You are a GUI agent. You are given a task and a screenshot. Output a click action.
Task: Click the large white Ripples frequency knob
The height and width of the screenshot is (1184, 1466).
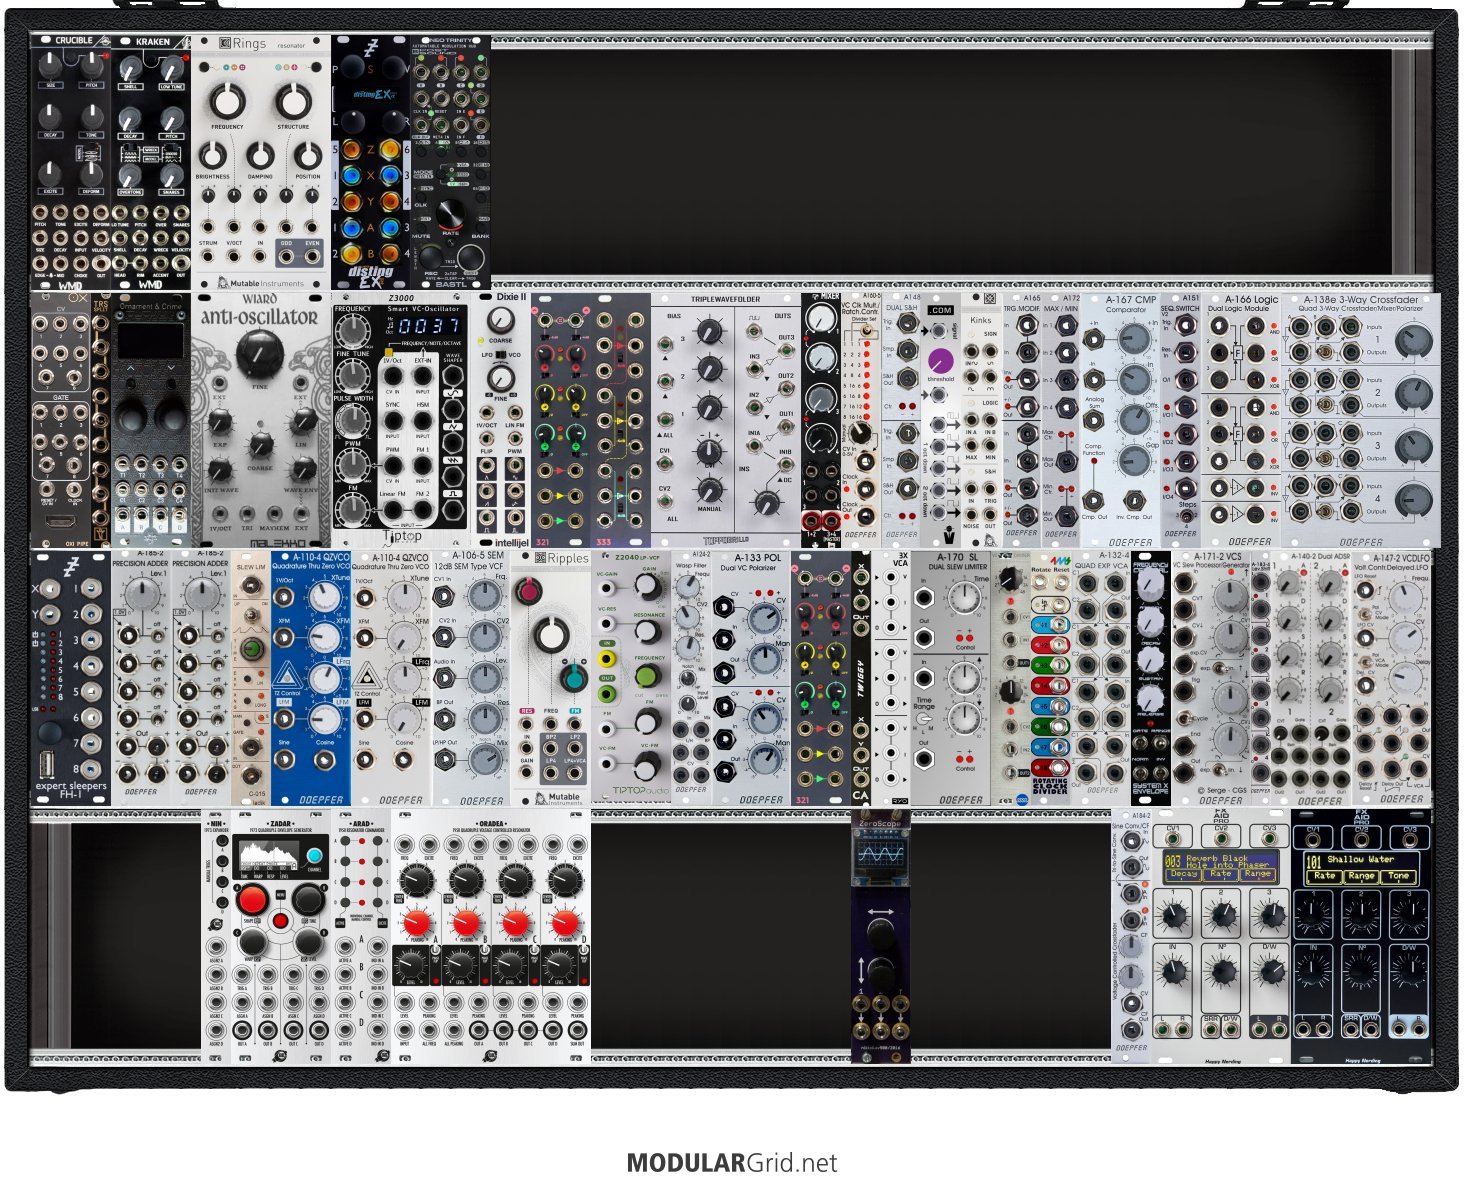pyautogui.click(x=550, y=635)
